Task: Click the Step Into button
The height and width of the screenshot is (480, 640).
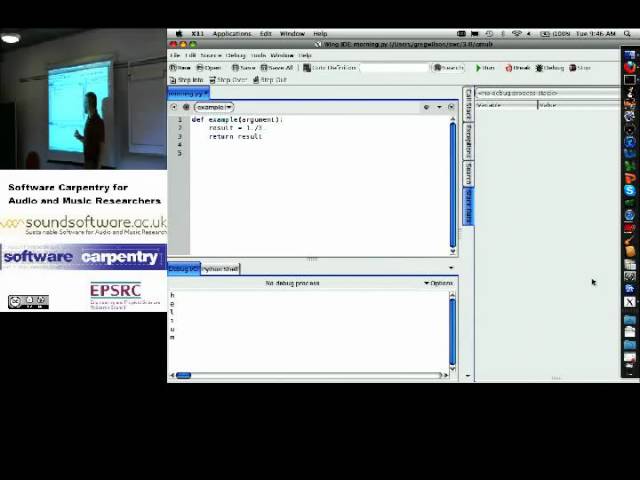Action: click(x=186, y=80)
